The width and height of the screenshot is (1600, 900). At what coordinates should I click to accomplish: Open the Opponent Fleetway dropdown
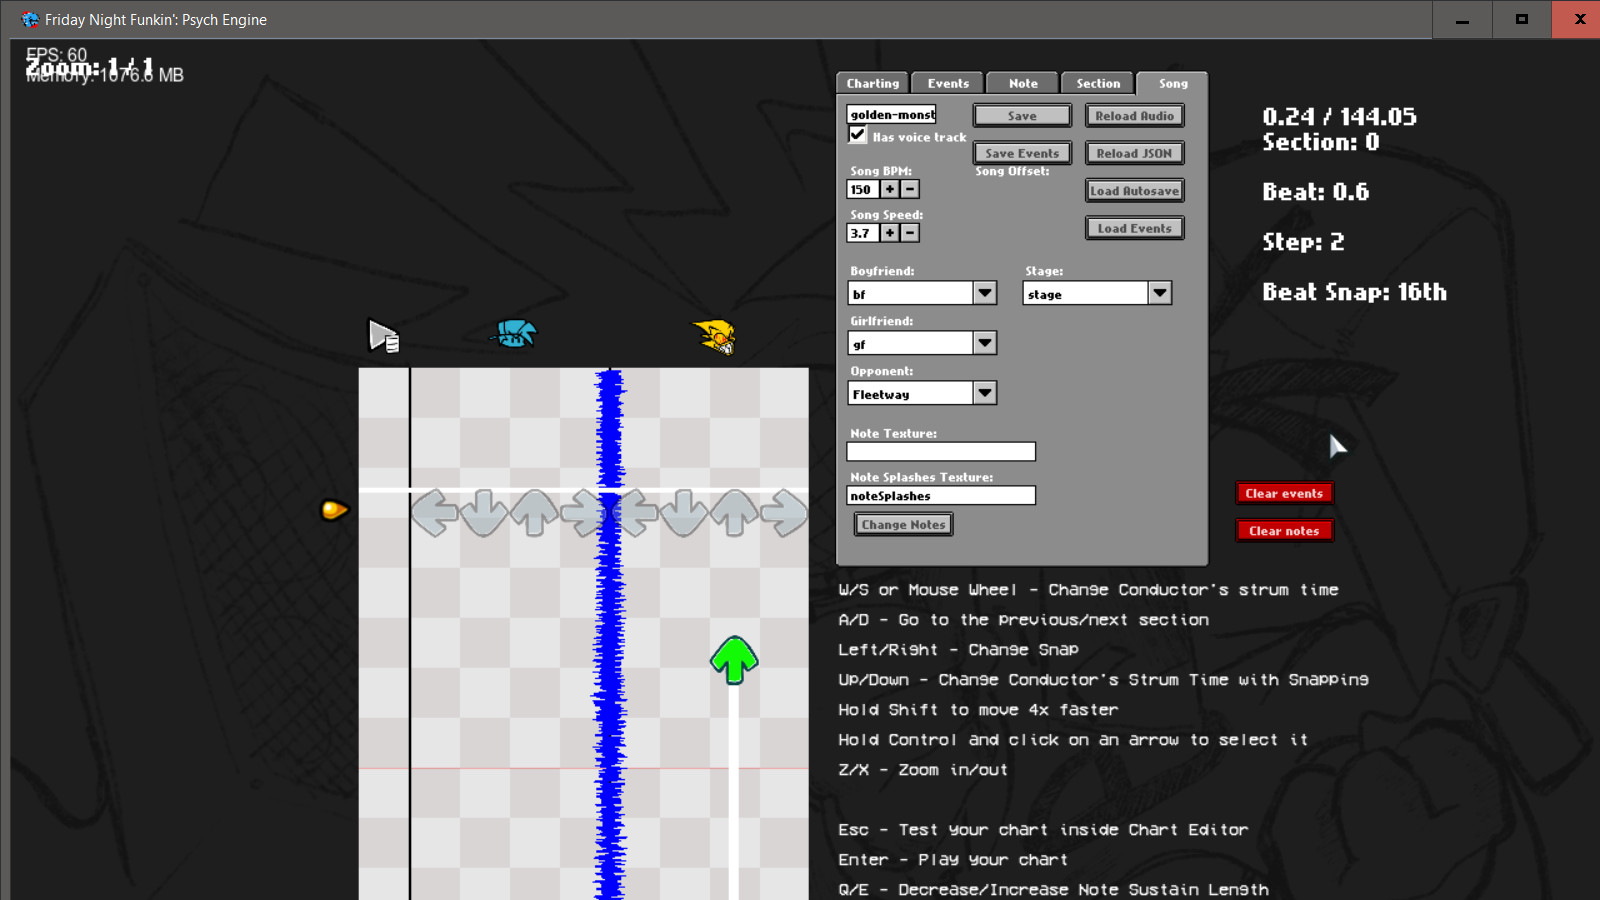click(985, 393)
